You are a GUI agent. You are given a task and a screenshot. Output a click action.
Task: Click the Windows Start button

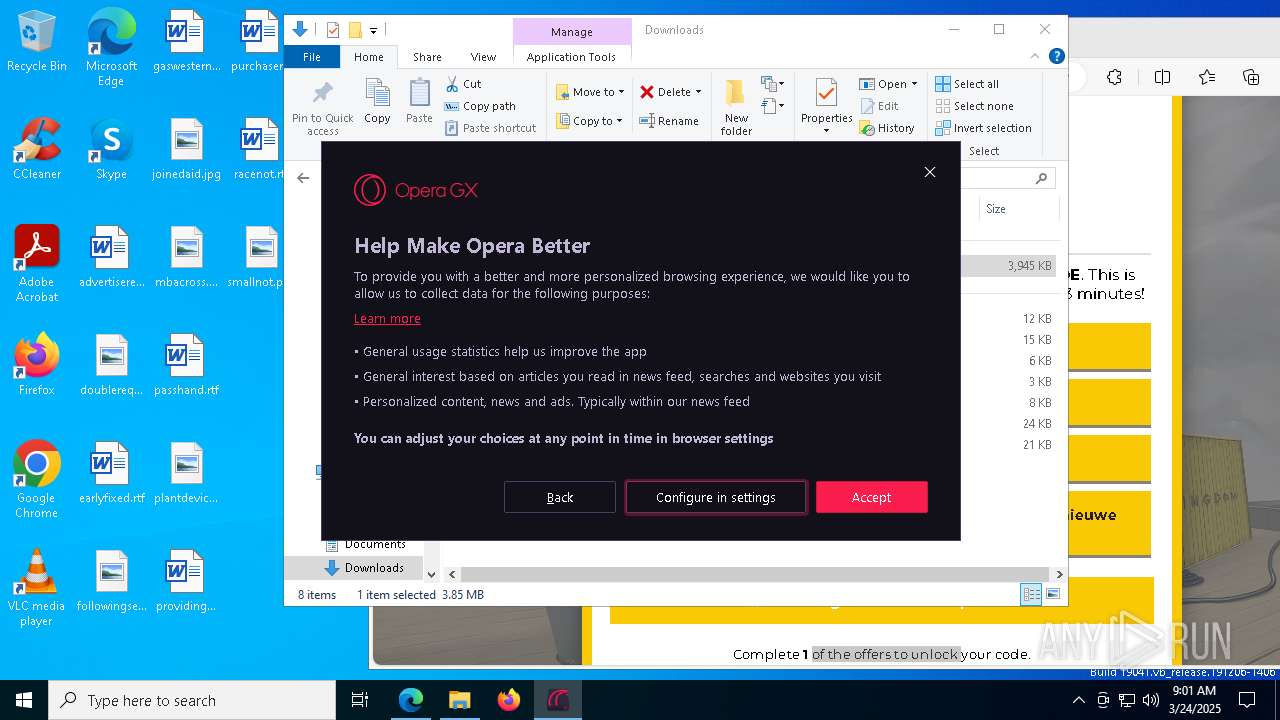(x=24, y=700)
